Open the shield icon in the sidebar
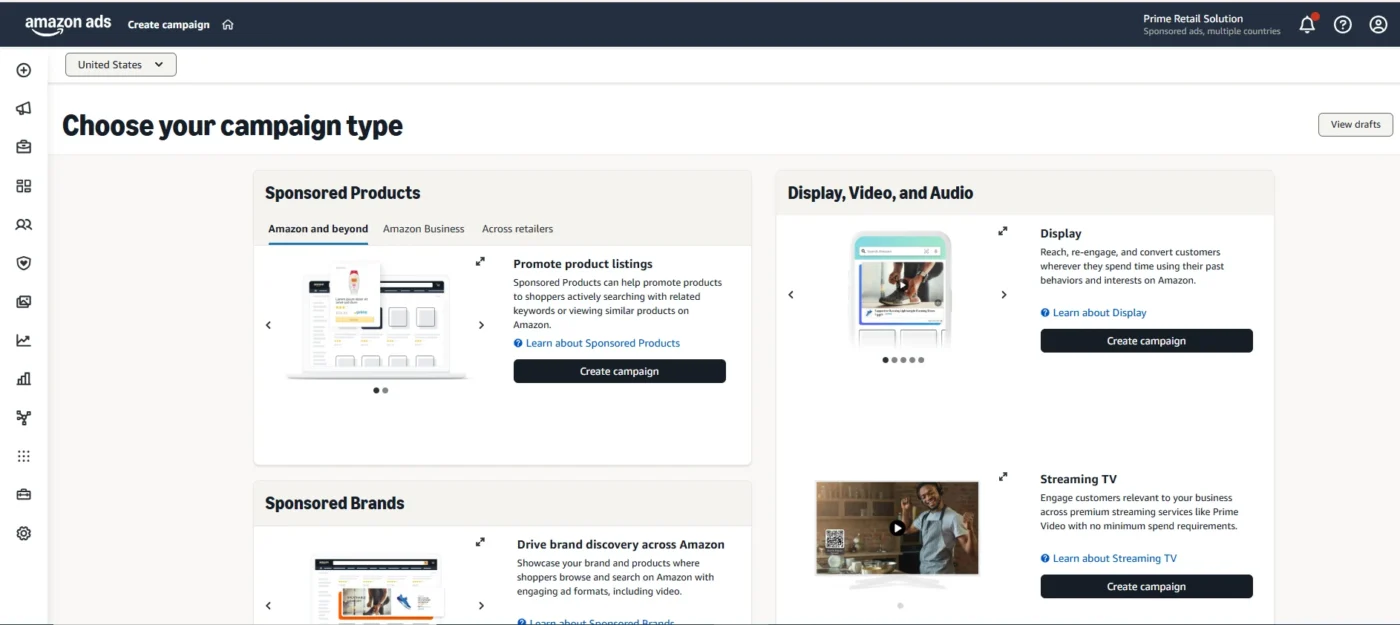1400x625 pixels. (x=24, y=263)
